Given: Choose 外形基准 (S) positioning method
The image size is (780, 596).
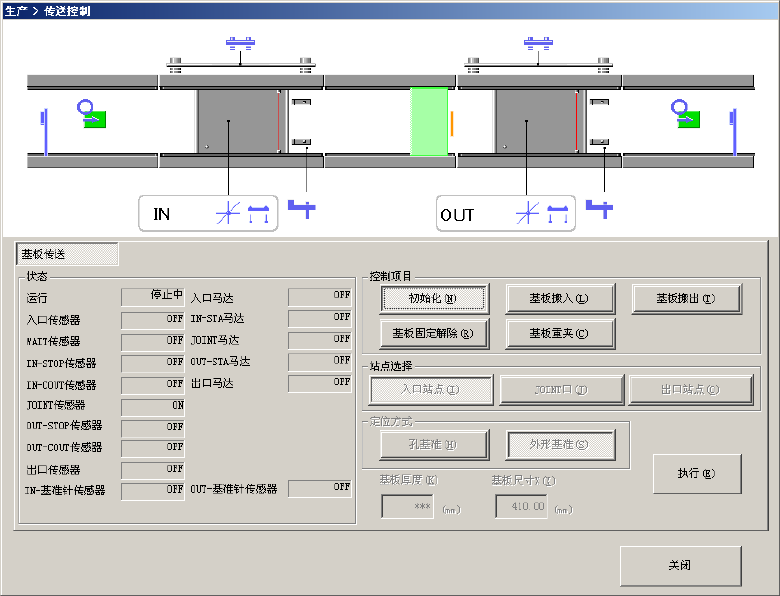Looking at the screenshot, I should pos(560,444).
